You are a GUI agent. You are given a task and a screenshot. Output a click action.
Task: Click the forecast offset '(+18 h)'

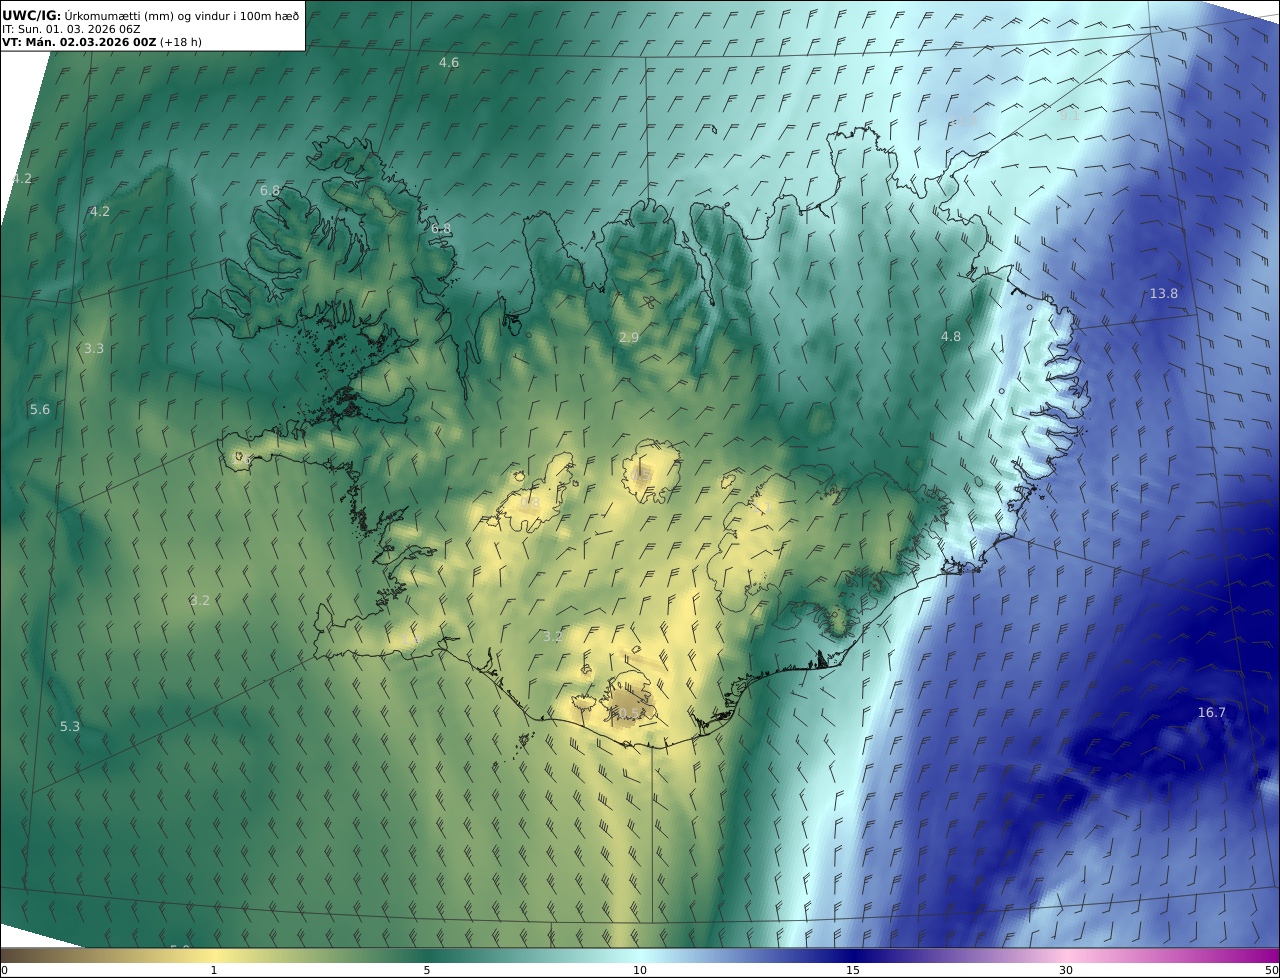[181, 43]
